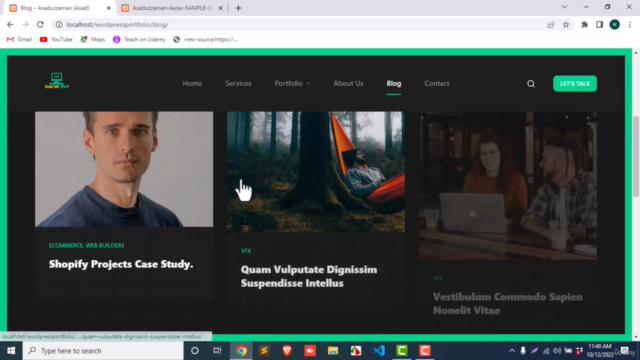Open the website search icon

(531, 84)
